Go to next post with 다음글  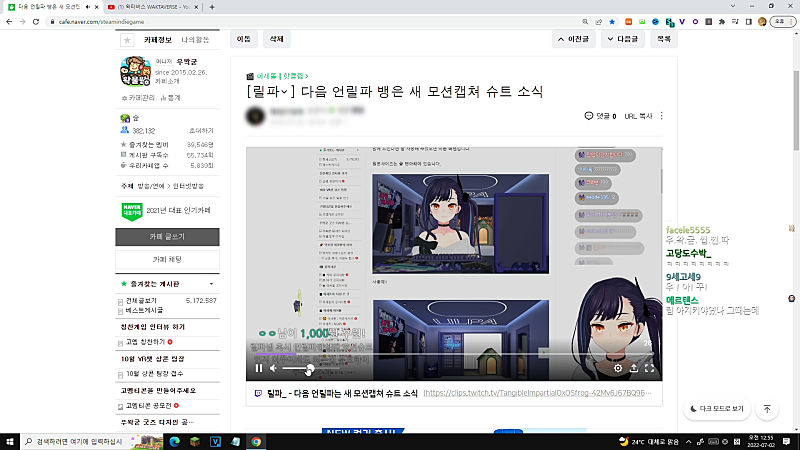(622, 39)
